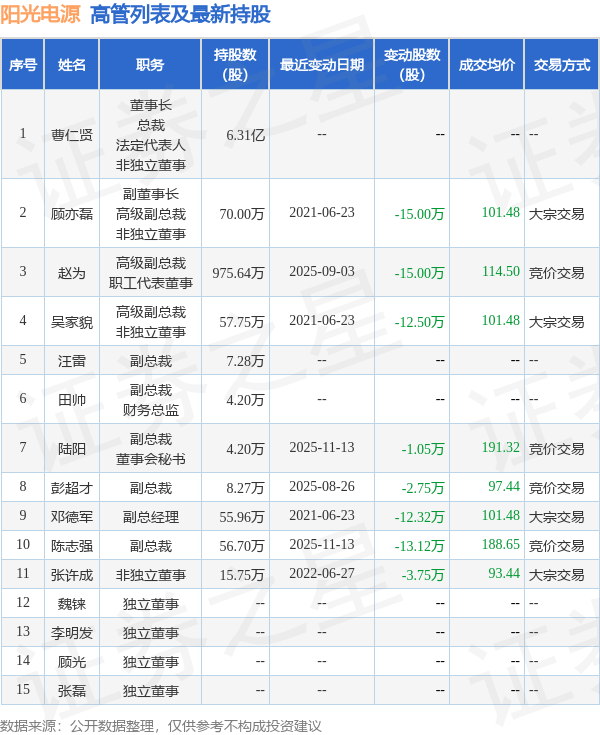Click the 975.64万 shareholding value
Viewport: 600px width, 735px height.
tap(238, 272)
